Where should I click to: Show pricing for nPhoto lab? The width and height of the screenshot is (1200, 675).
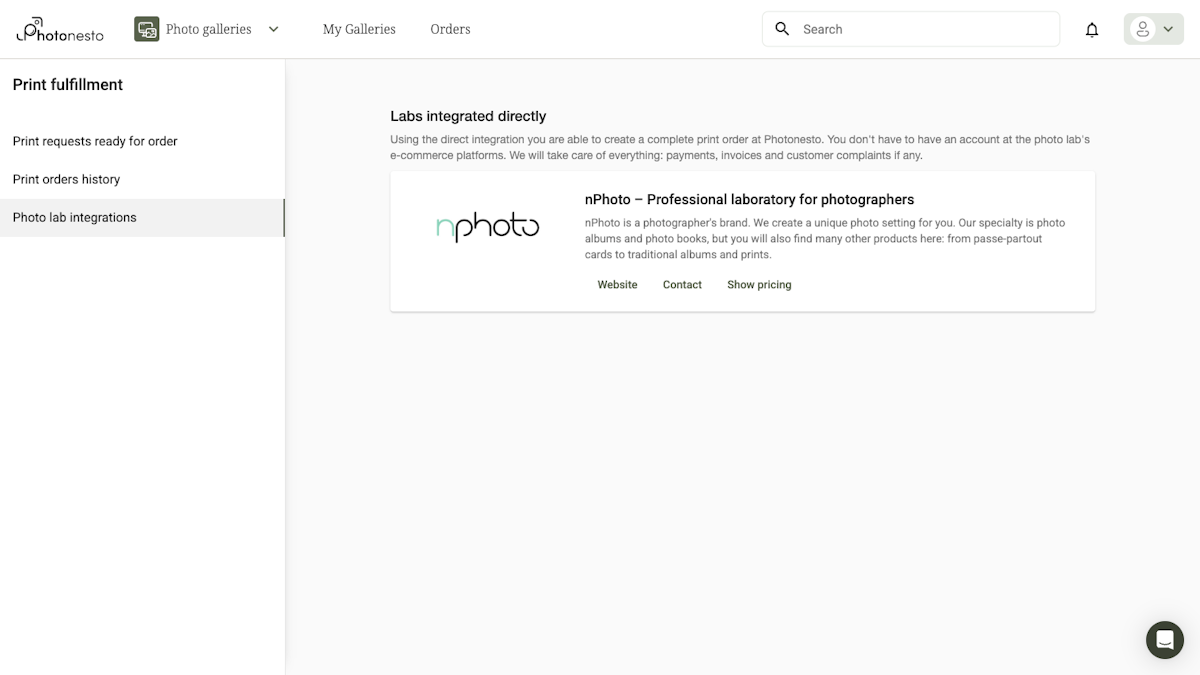(x=759, y=284)
